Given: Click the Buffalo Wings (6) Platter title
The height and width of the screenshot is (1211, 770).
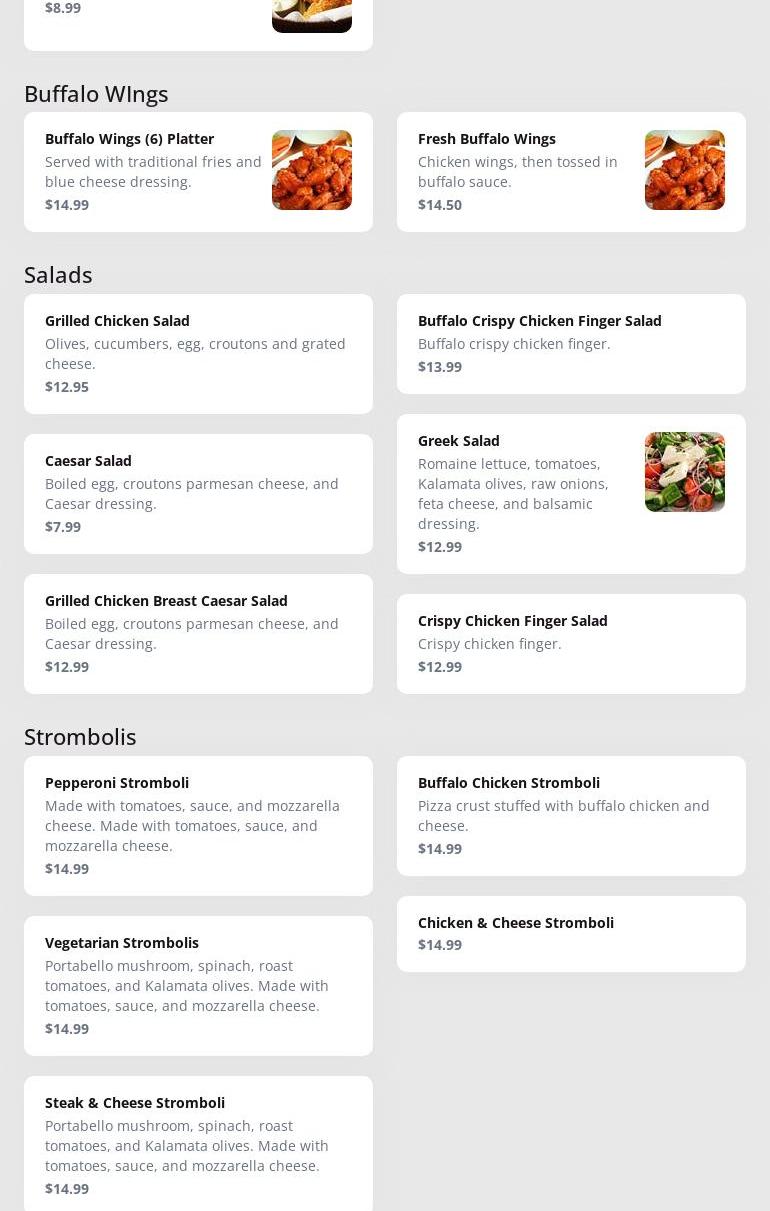Looking at the screenshot, I should [x=129, y=139].
